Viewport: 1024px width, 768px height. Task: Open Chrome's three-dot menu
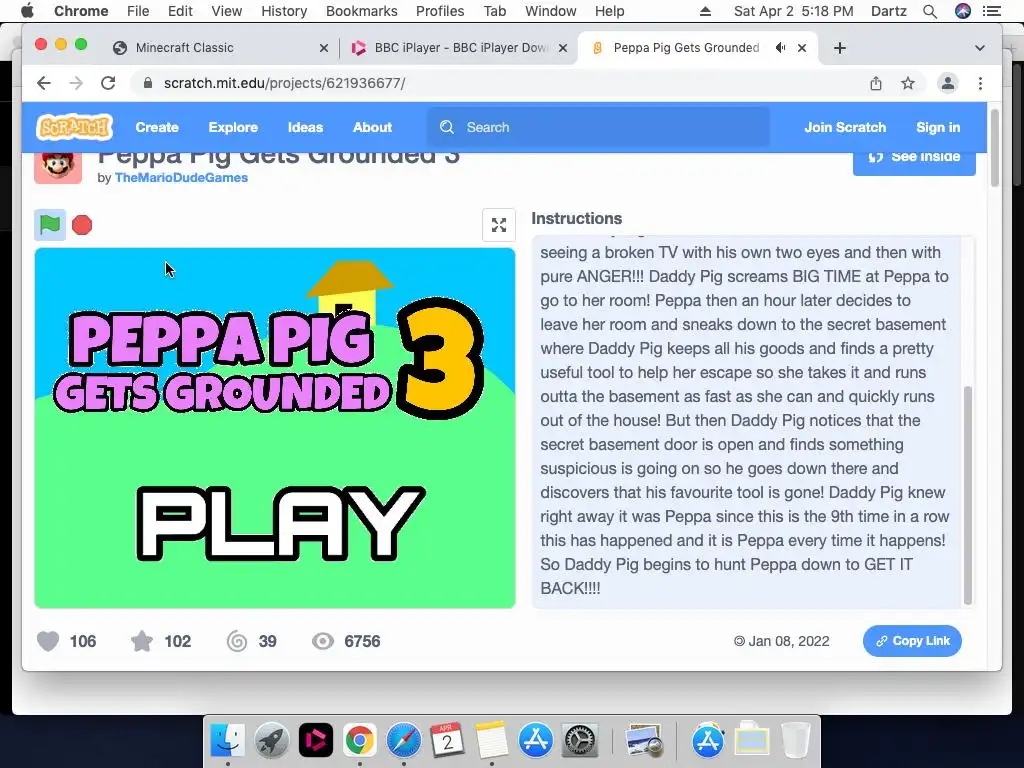[x=980, y=83]
